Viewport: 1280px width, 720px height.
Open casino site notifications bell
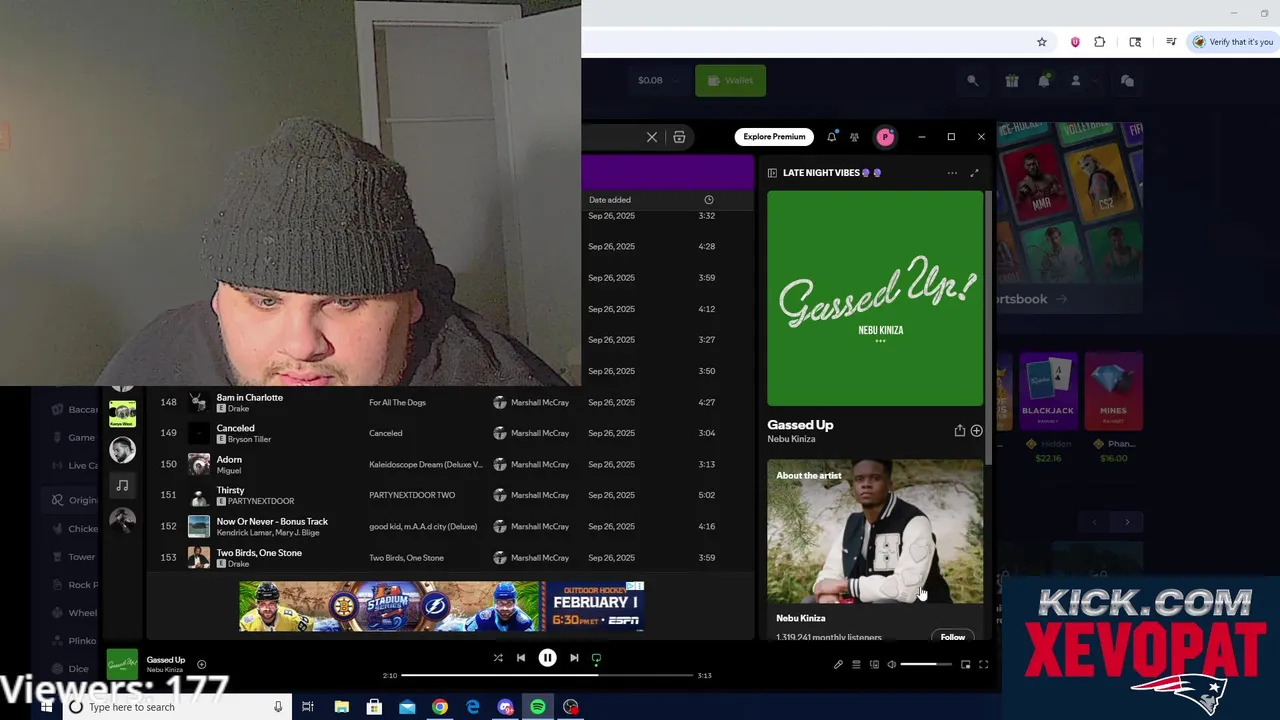tap(1044, 81)
